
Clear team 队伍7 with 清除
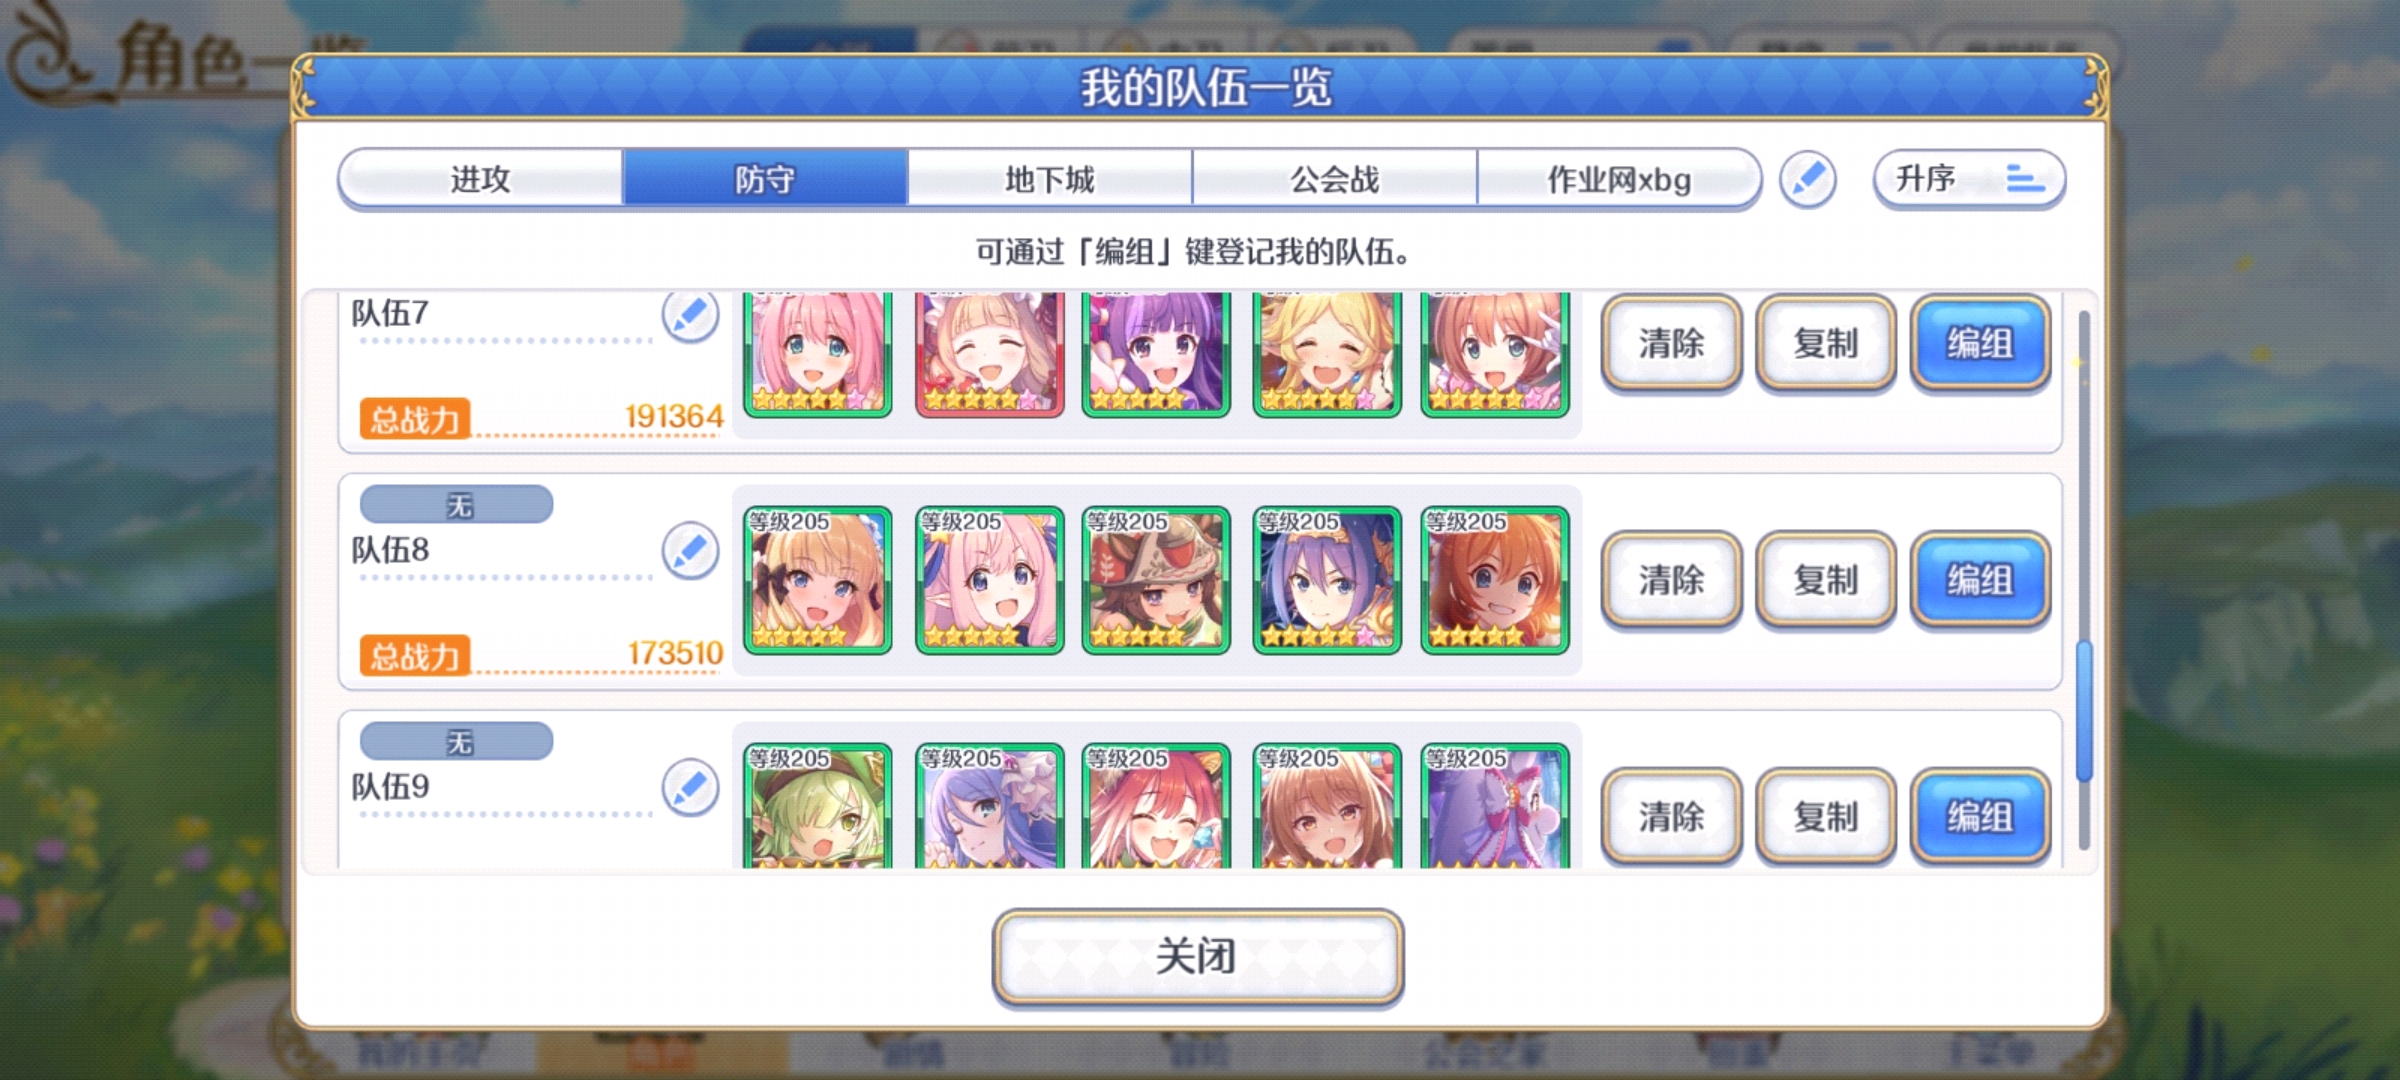(x=1671, y=343)
